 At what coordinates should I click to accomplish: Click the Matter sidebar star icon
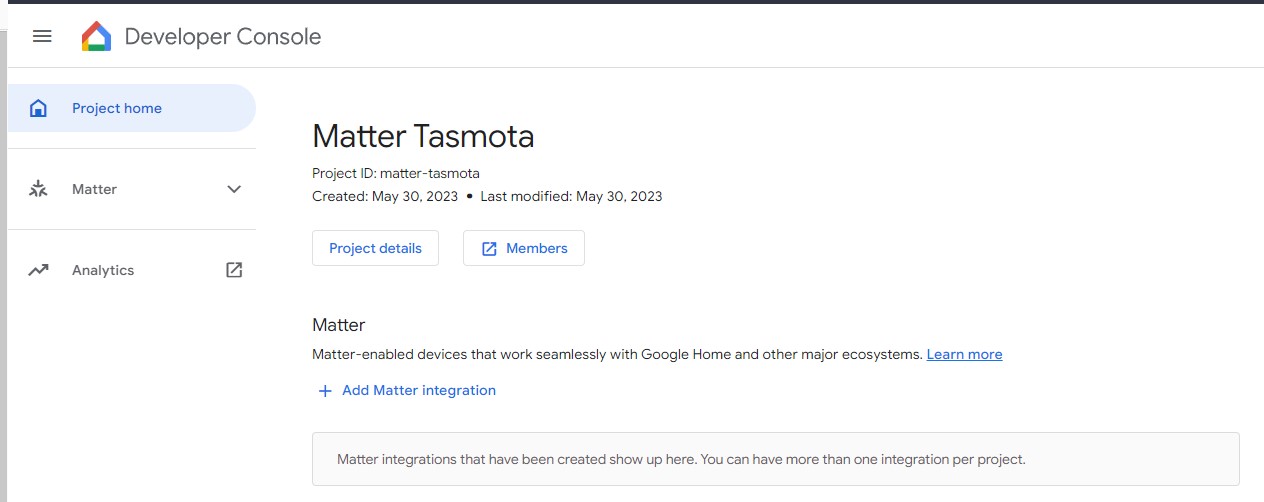click(38, 189)
